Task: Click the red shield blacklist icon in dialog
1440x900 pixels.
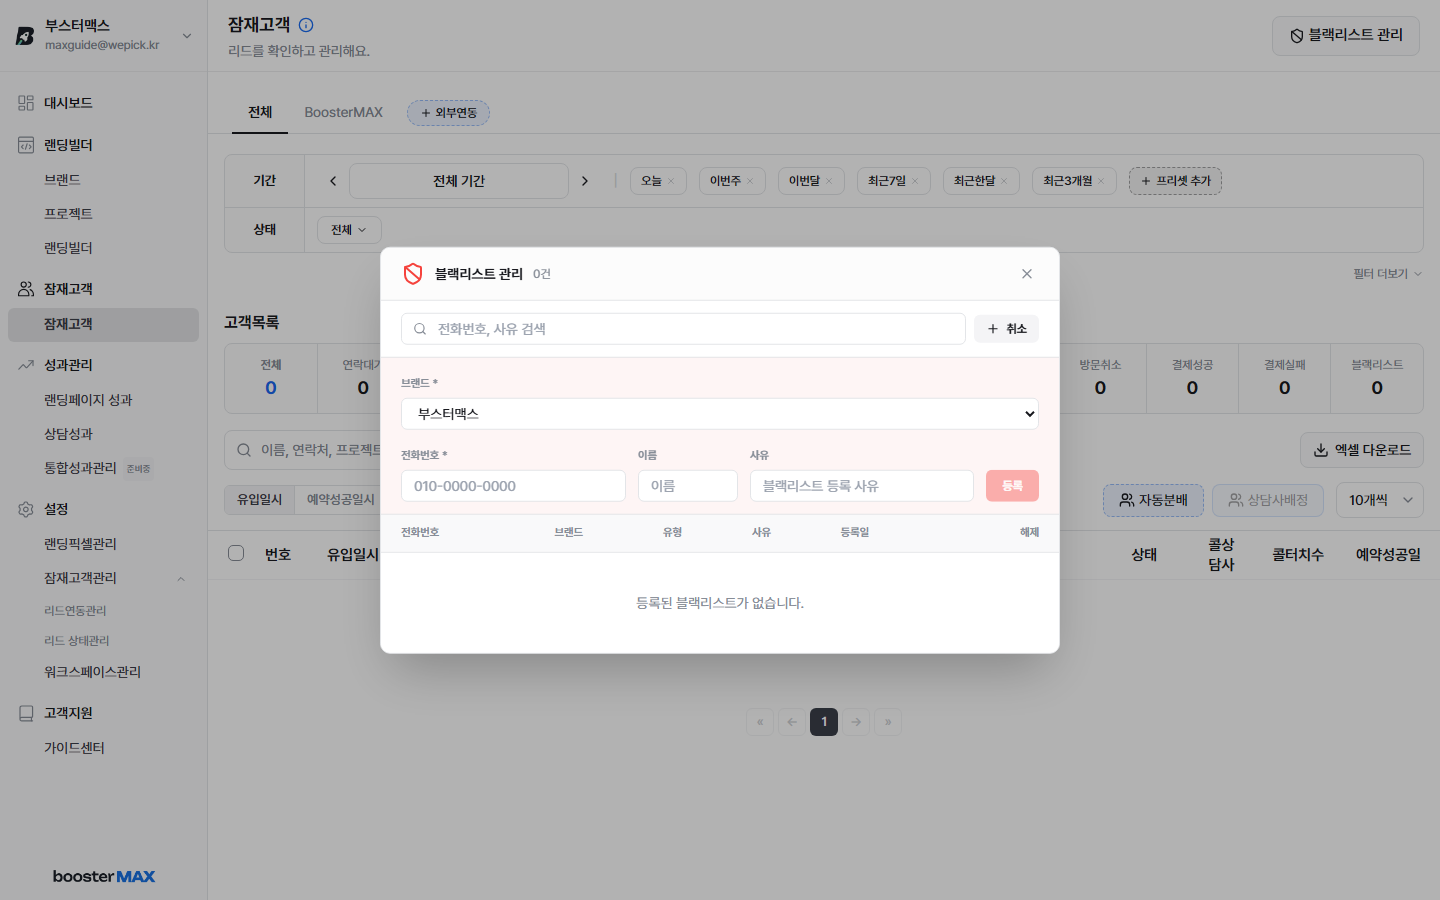Action: point(413,274)
